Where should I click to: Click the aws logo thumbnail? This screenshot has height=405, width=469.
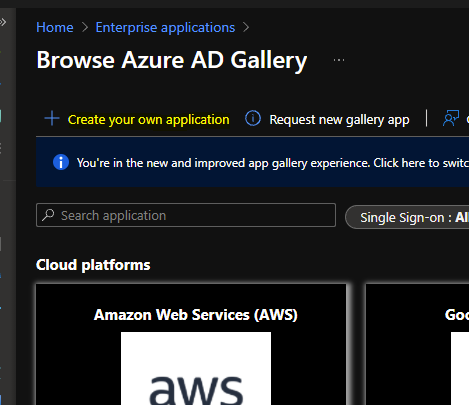click(196, 368)
